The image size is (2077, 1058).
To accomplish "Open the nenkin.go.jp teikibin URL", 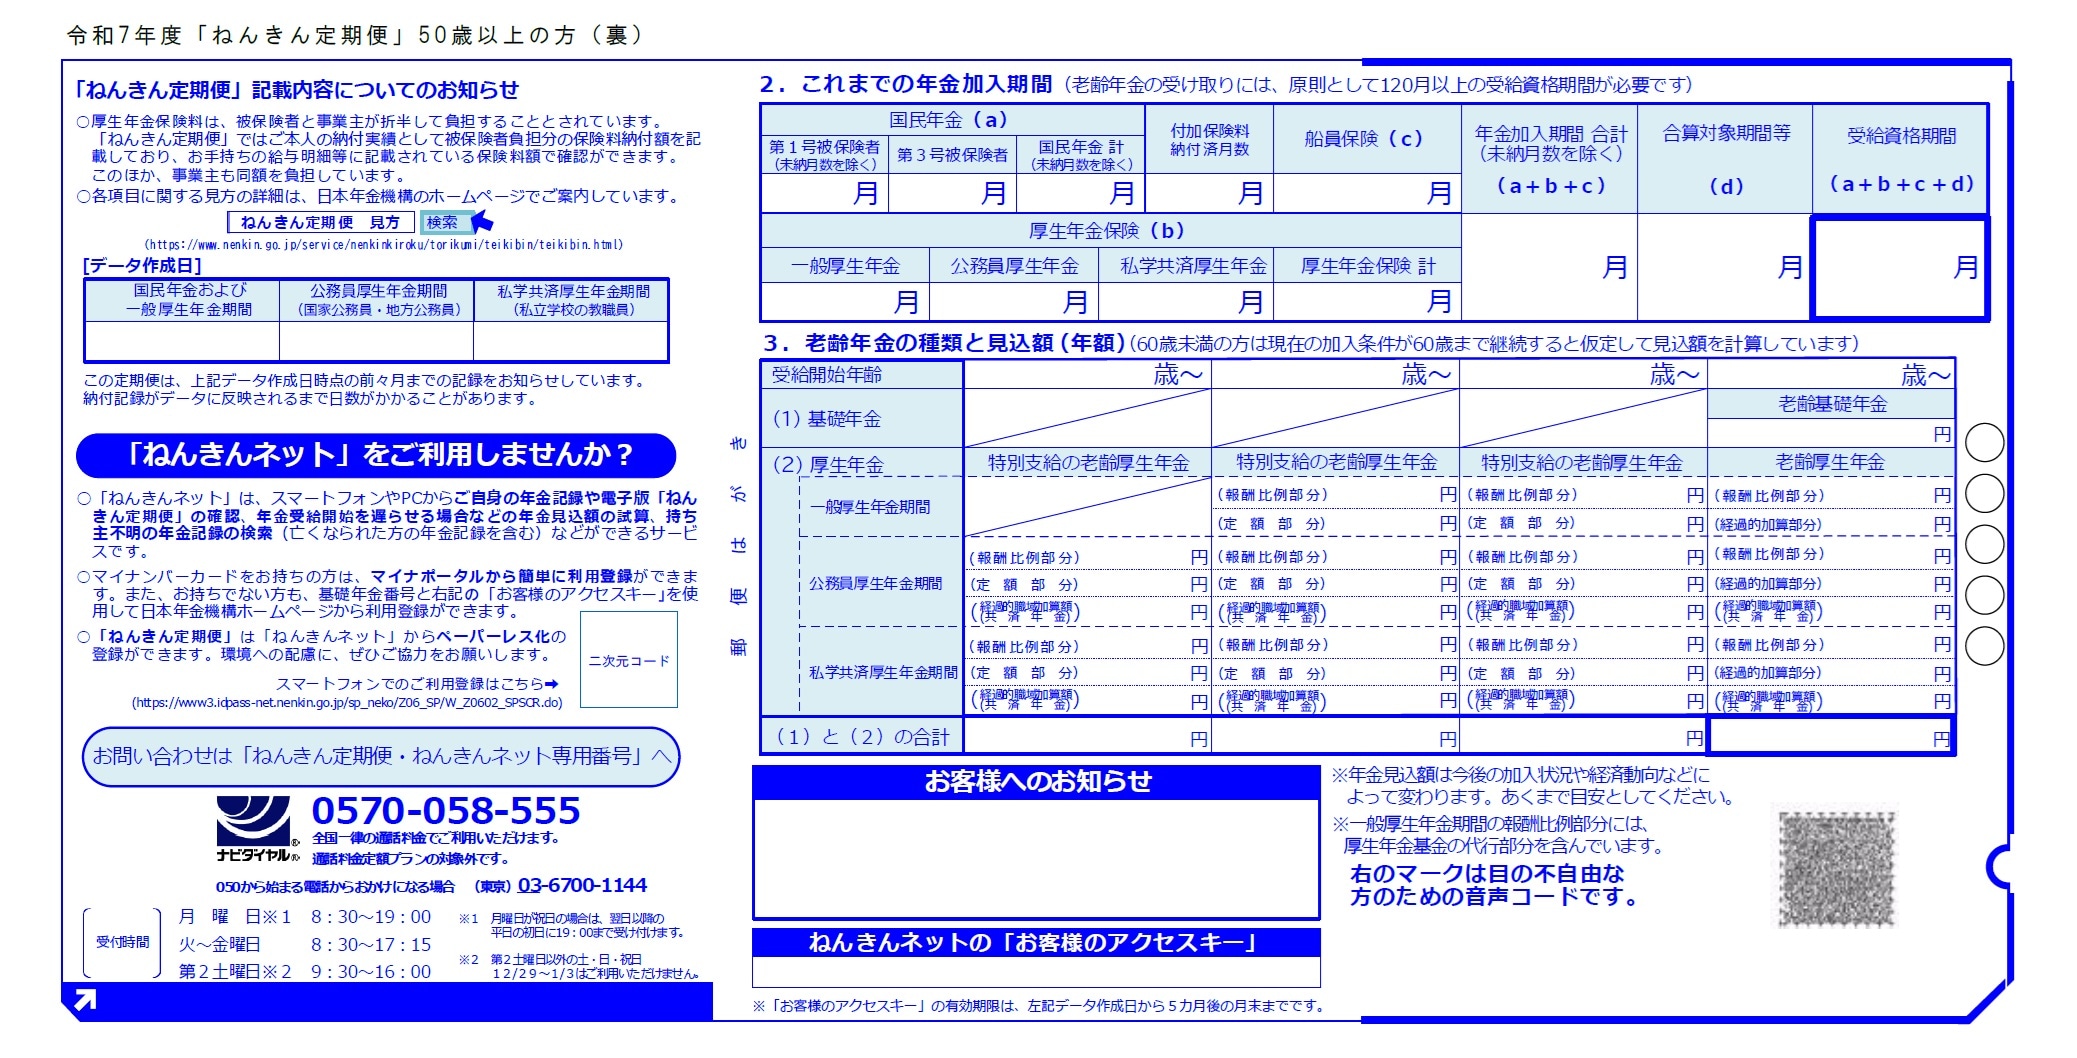I will [x=383, y=244].
